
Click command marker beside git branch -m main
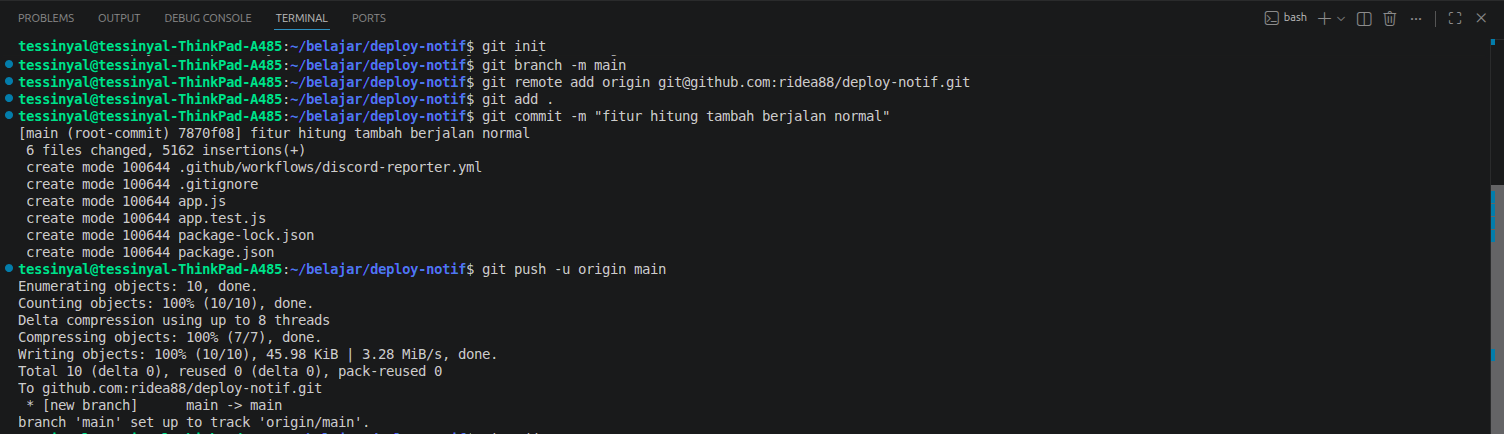point(9,64)
